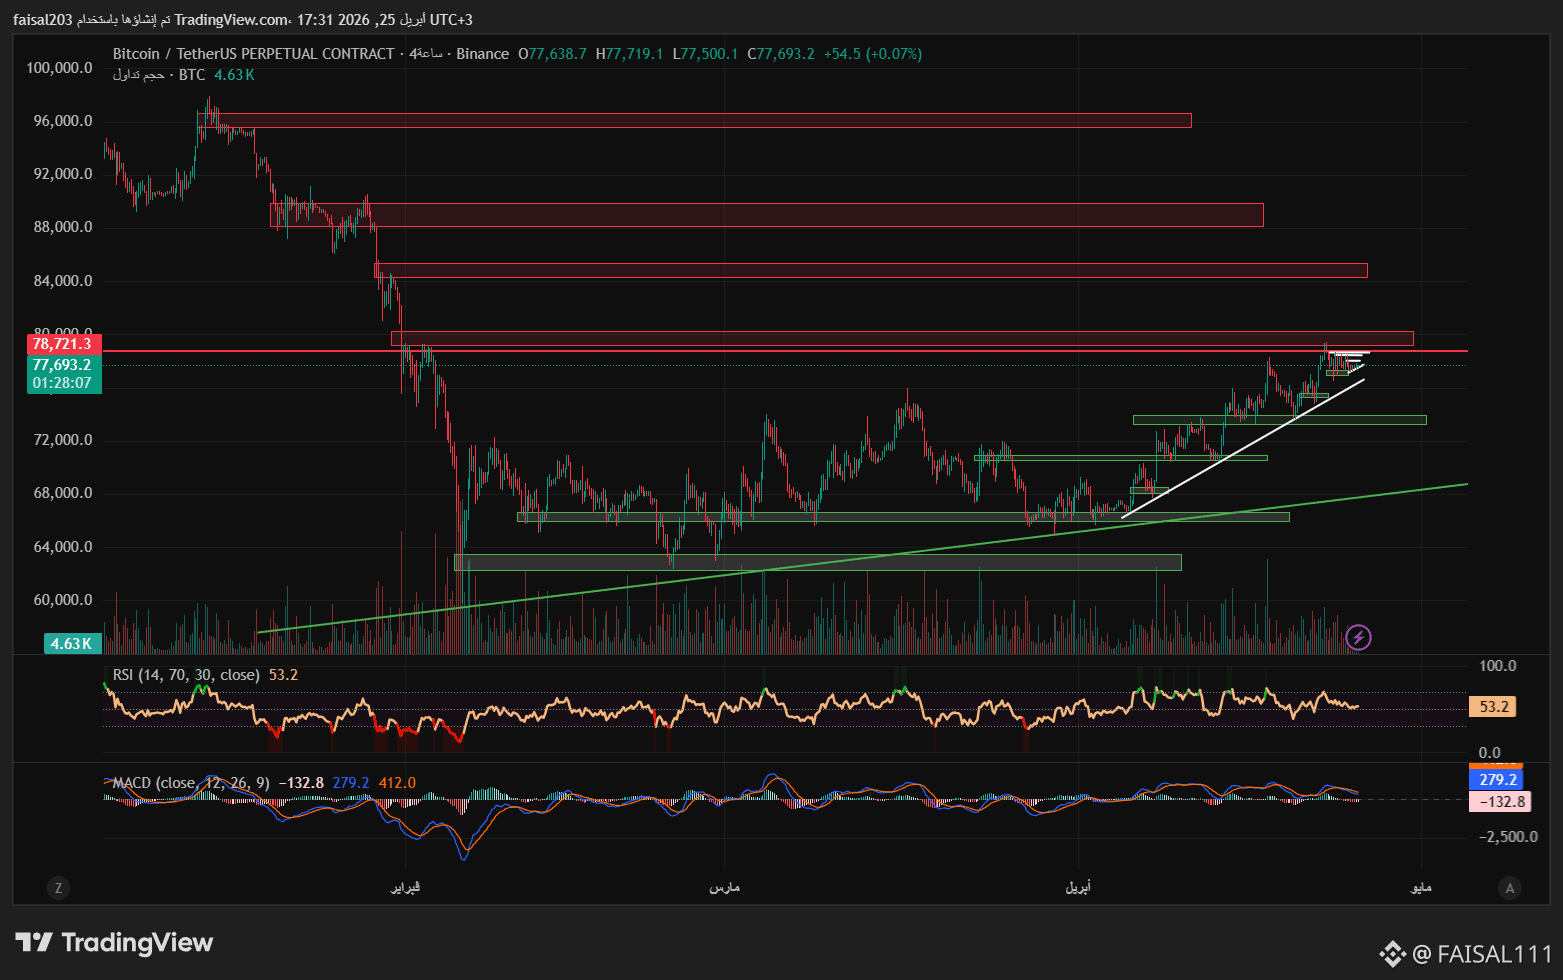Image resolution: width=1563 pixels, height=980 pixels.
Task: Click the blue 279.2 MACD value label
Action: [1497, 780]
